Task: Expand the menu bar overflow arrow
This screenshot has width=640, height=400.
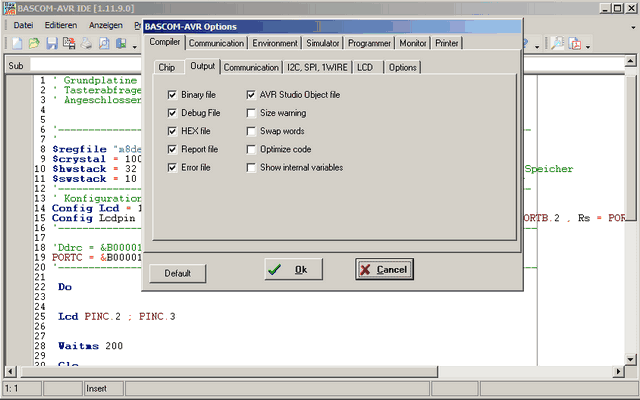Action: pos(633,28)
